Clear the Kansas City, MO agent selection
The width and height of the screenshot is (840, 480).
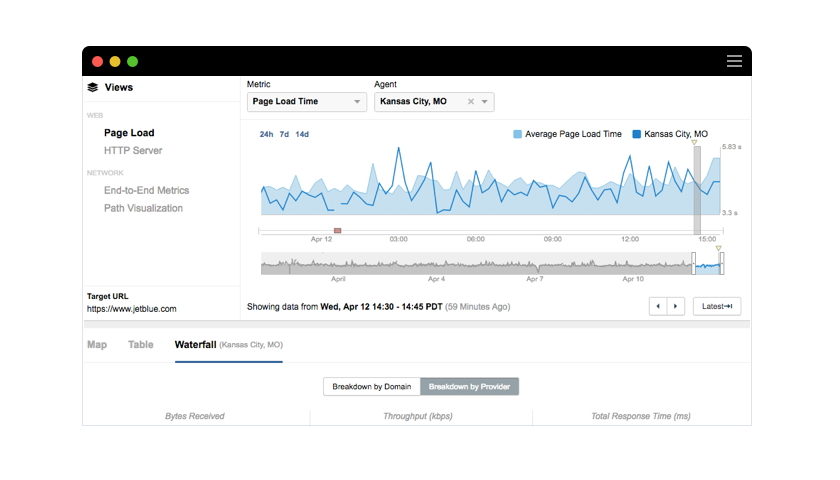coord(471,102)
